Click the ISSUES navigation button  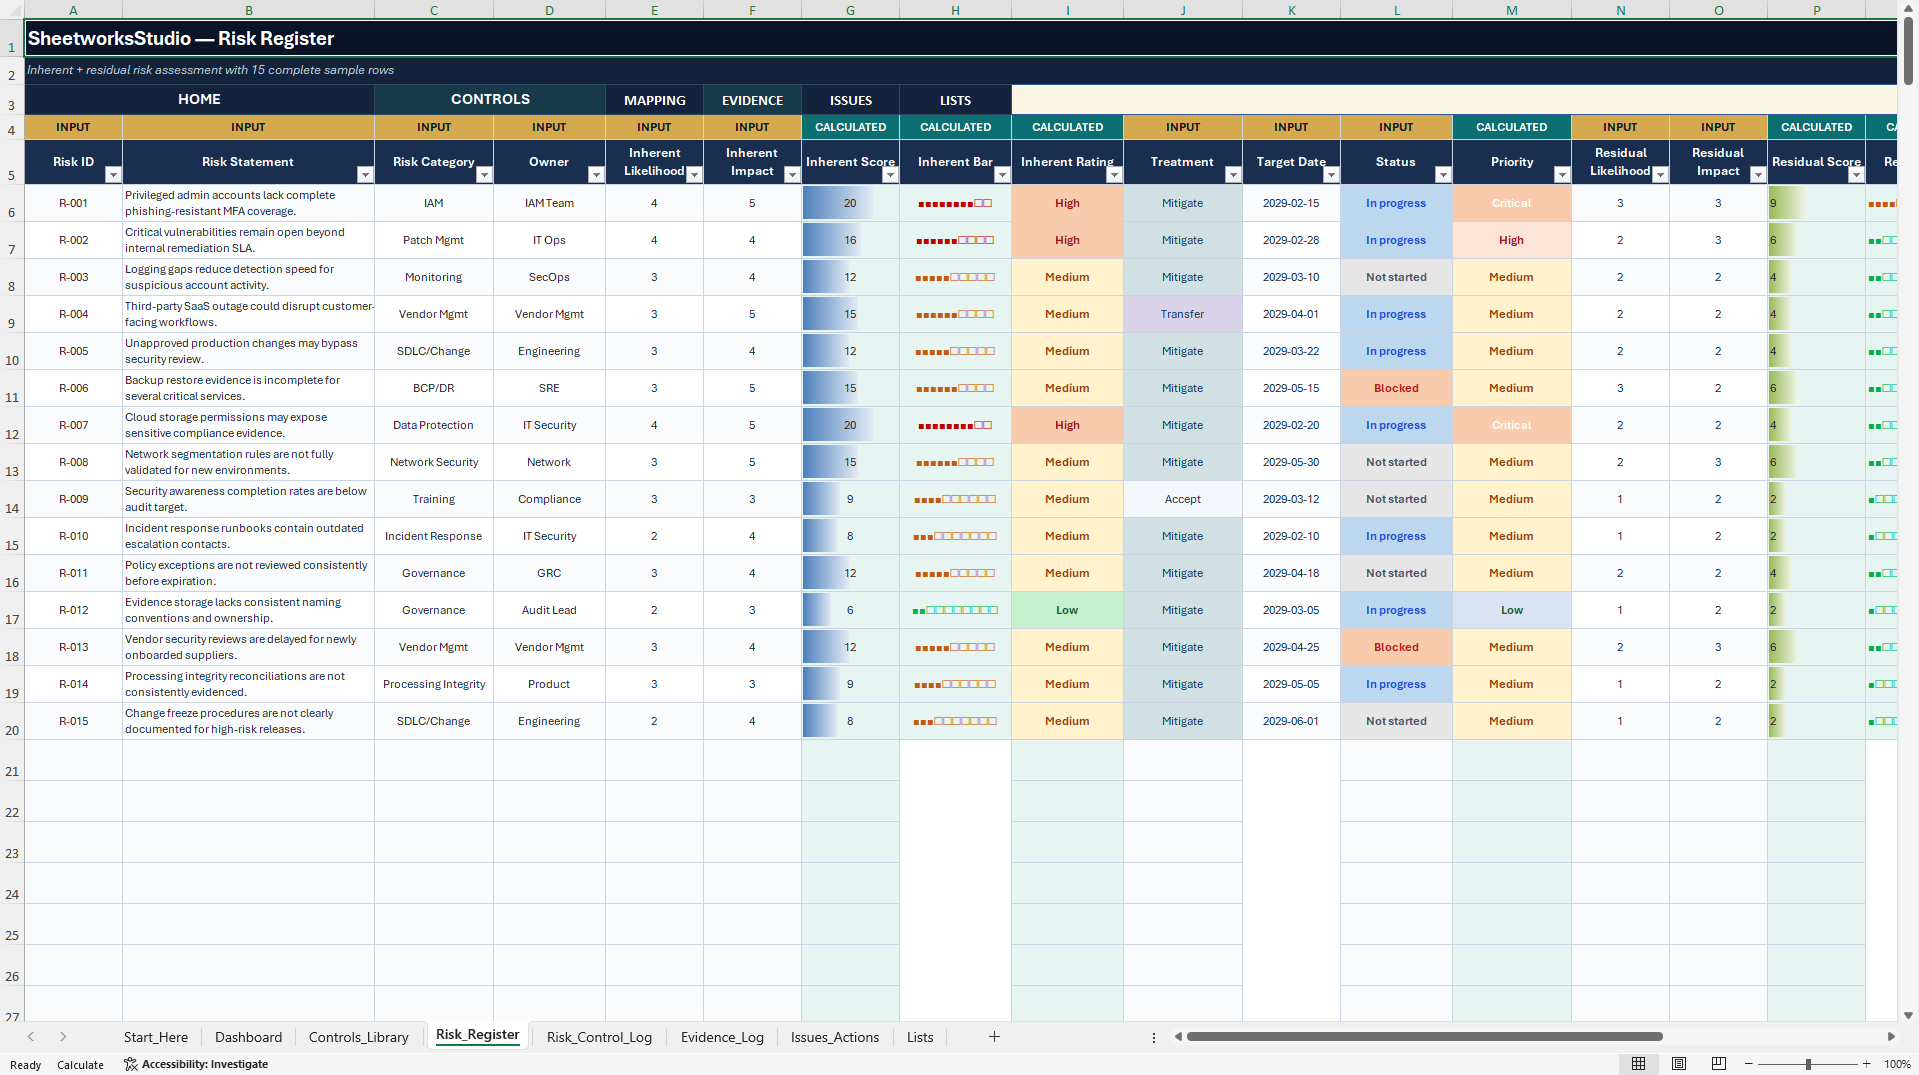tap(851, 100)
